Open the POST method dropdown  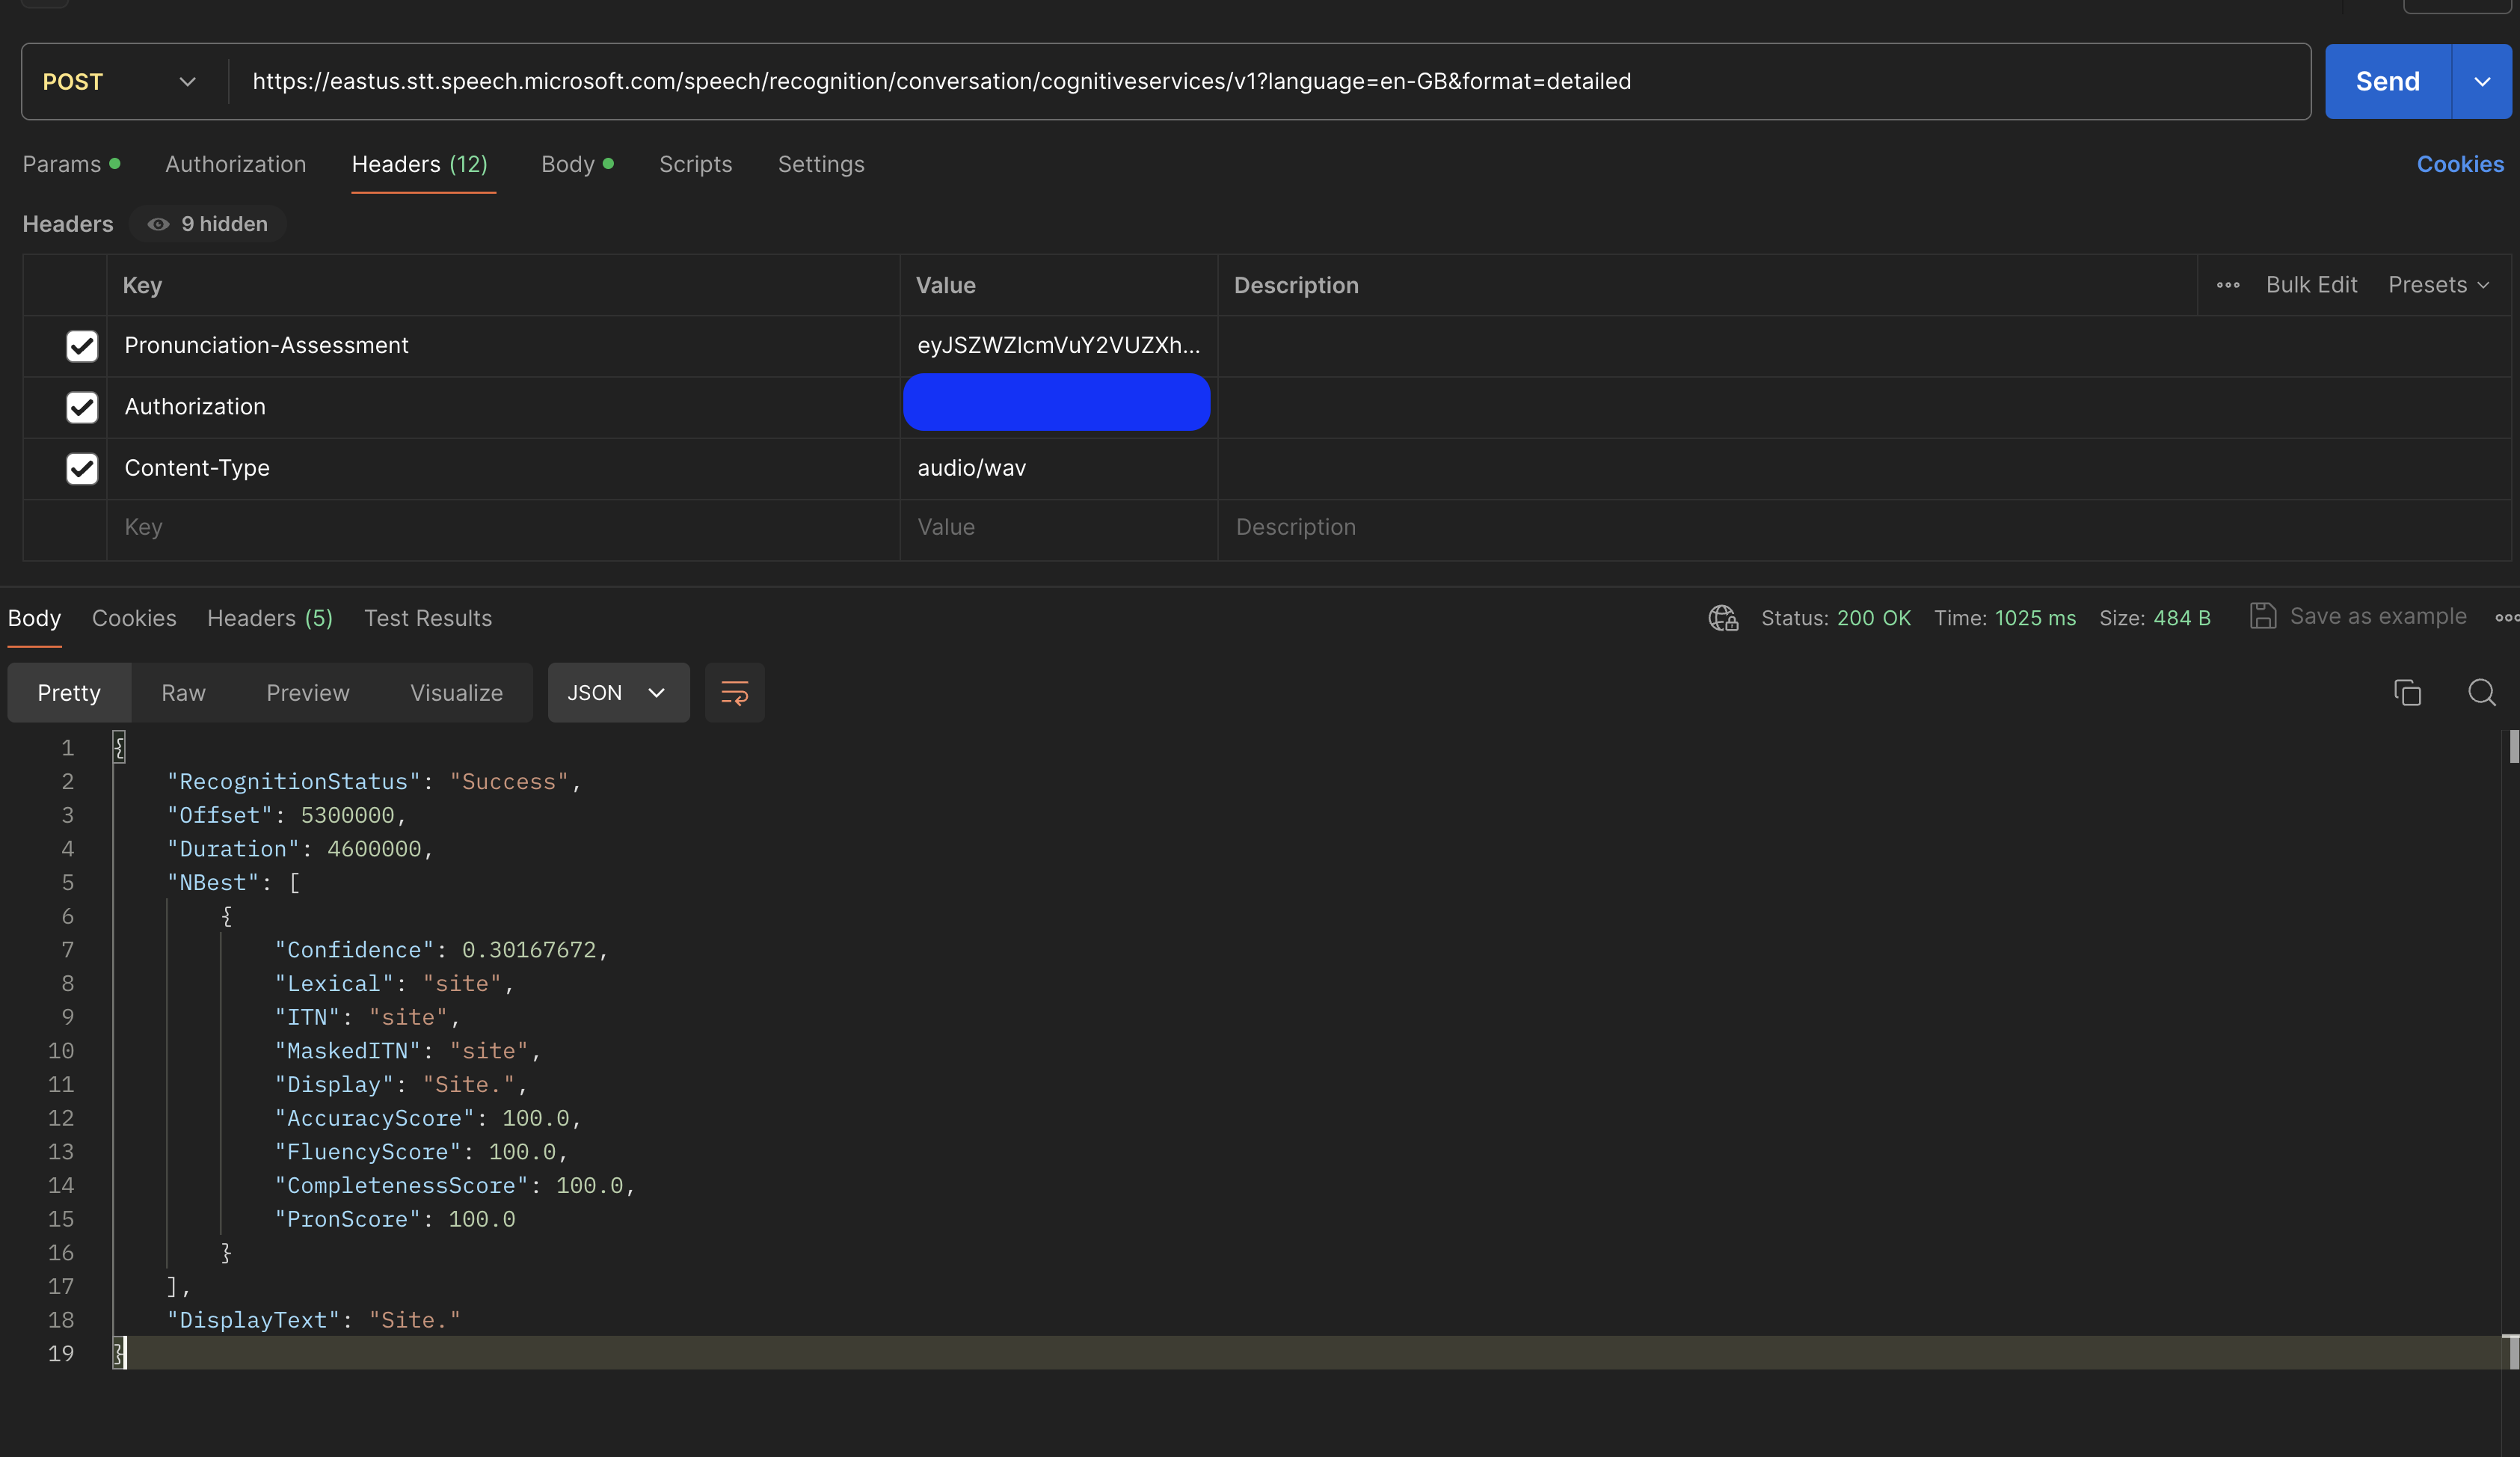(120, 82)
